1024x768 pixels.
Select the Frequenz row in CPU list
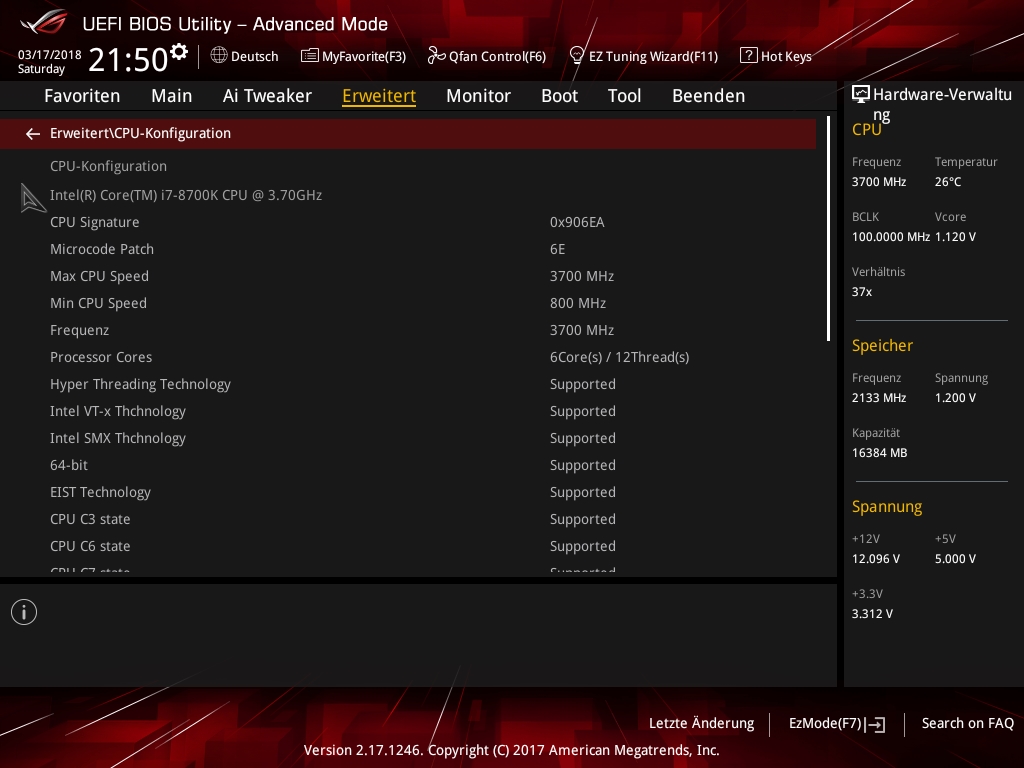tap(408, 330)
